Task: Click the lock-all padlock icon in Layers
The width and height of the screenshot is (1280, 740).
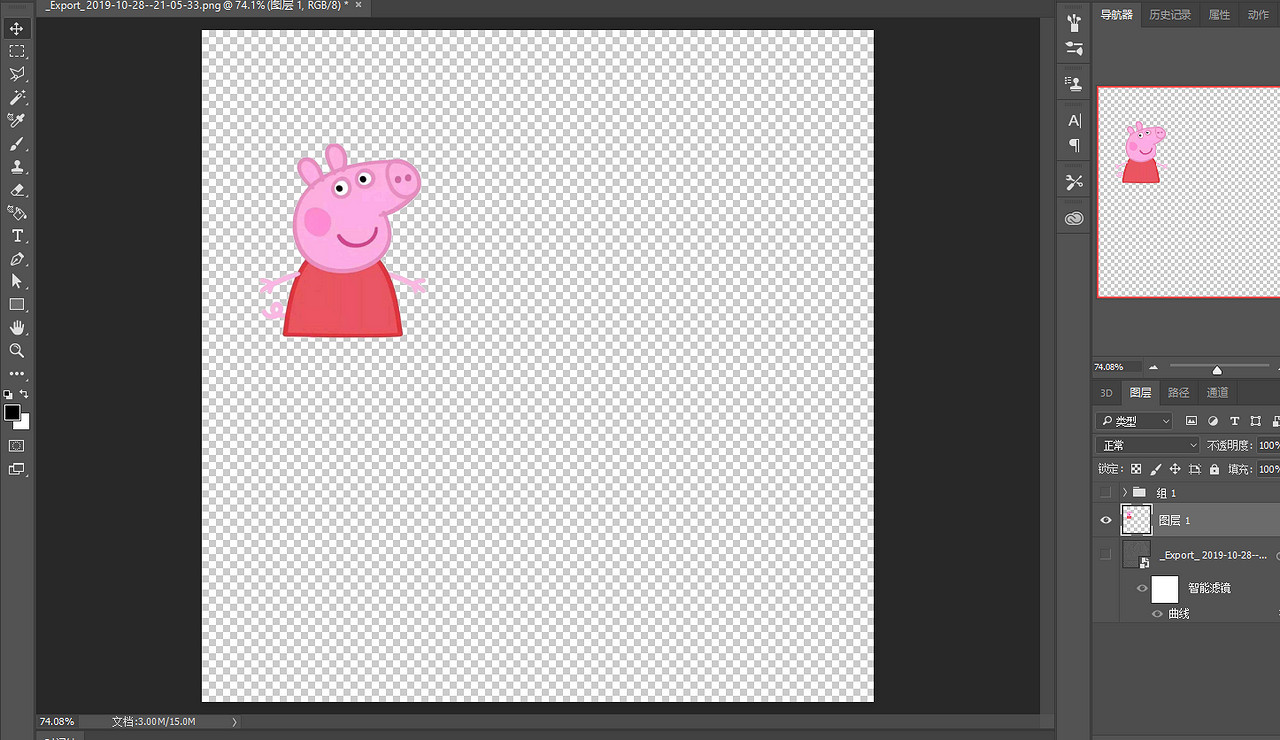Action: (x=1214, y=469)
